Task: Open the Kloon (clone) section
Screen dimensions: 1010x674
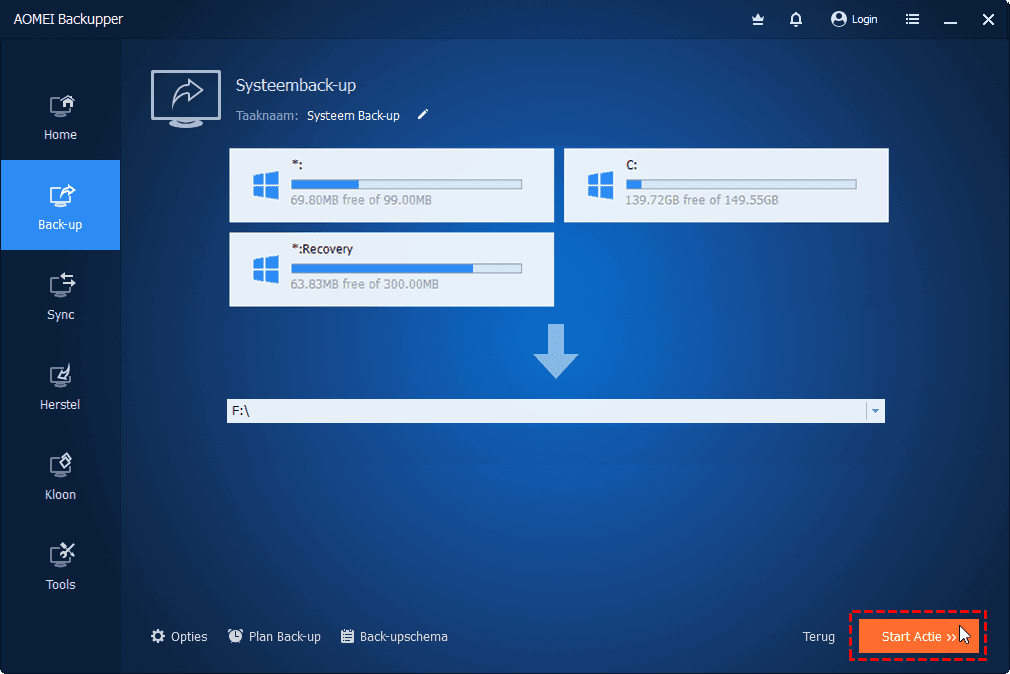Action: pos(60,476)
